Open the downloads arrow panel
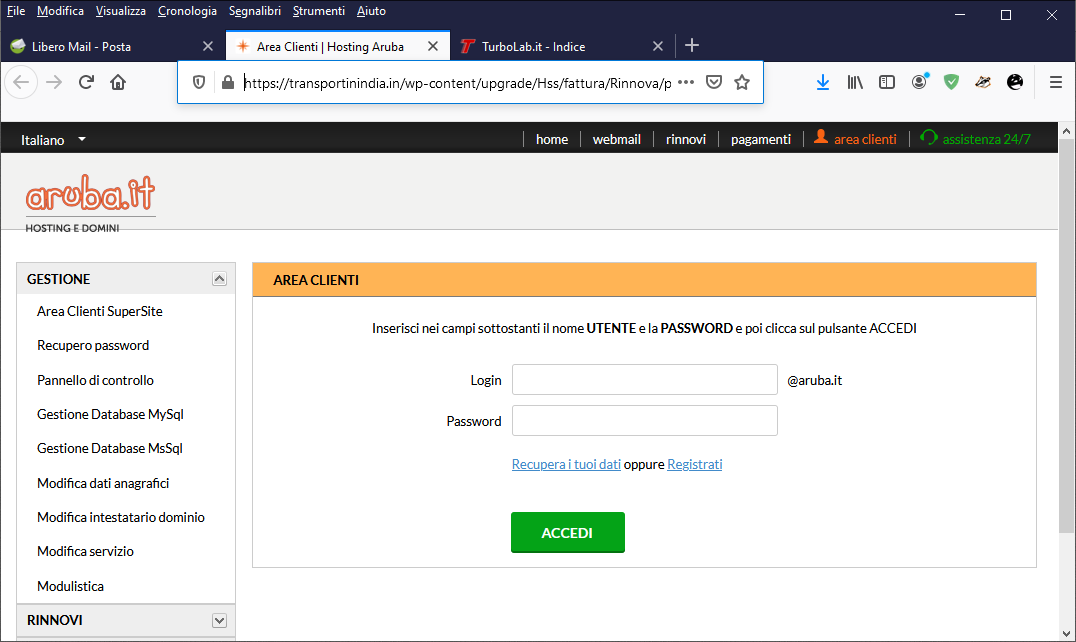The width and height of the screenshot is (1076, 642). [823, 82]
